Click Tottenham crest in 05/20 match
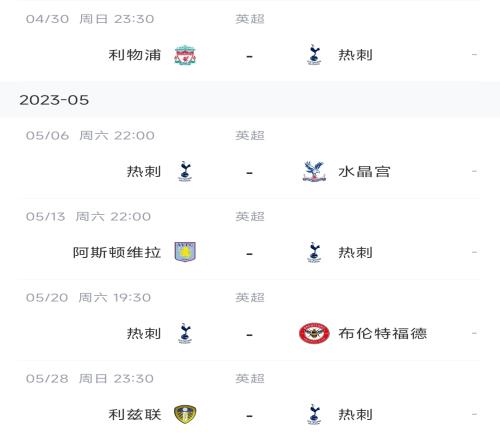Screen dimensions: 500x440 click(185, 333)
